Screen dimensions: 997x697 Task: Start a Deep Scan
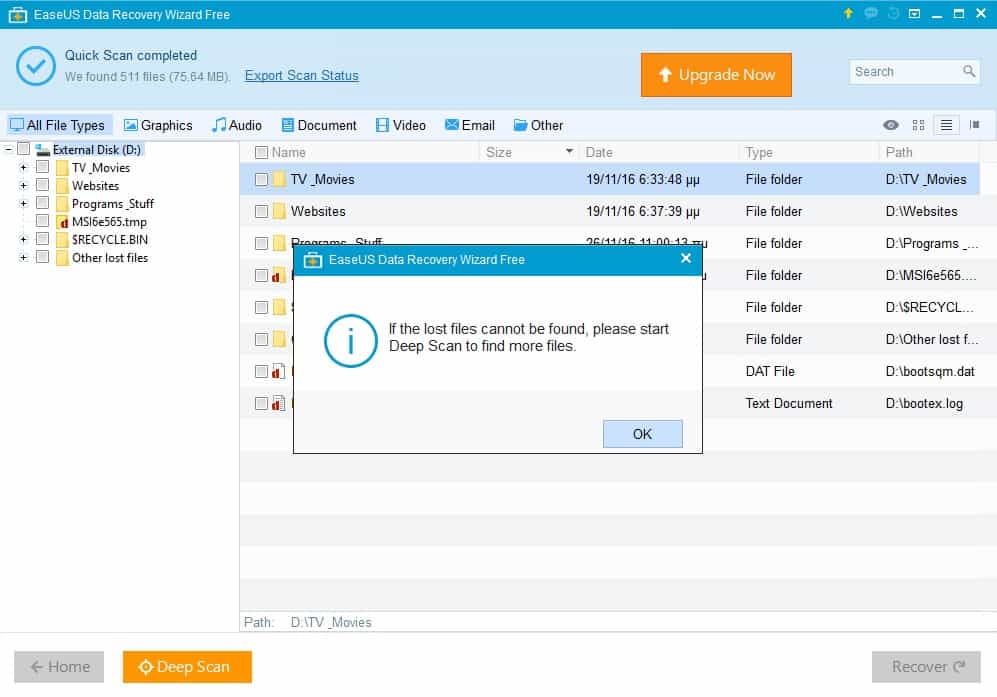(187, 666)
